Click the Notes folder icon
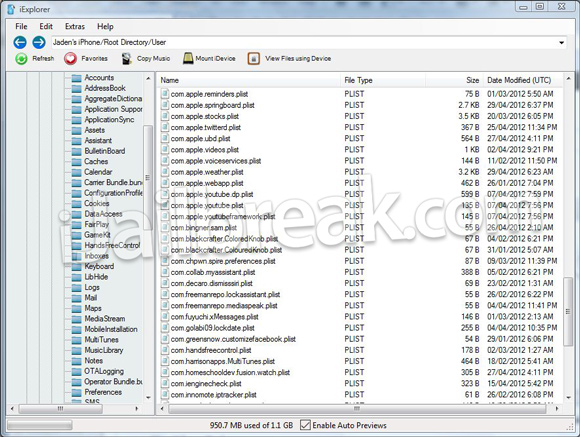Image resolution: width=580 pixels, height=437 pixels. tap(77, 361)
